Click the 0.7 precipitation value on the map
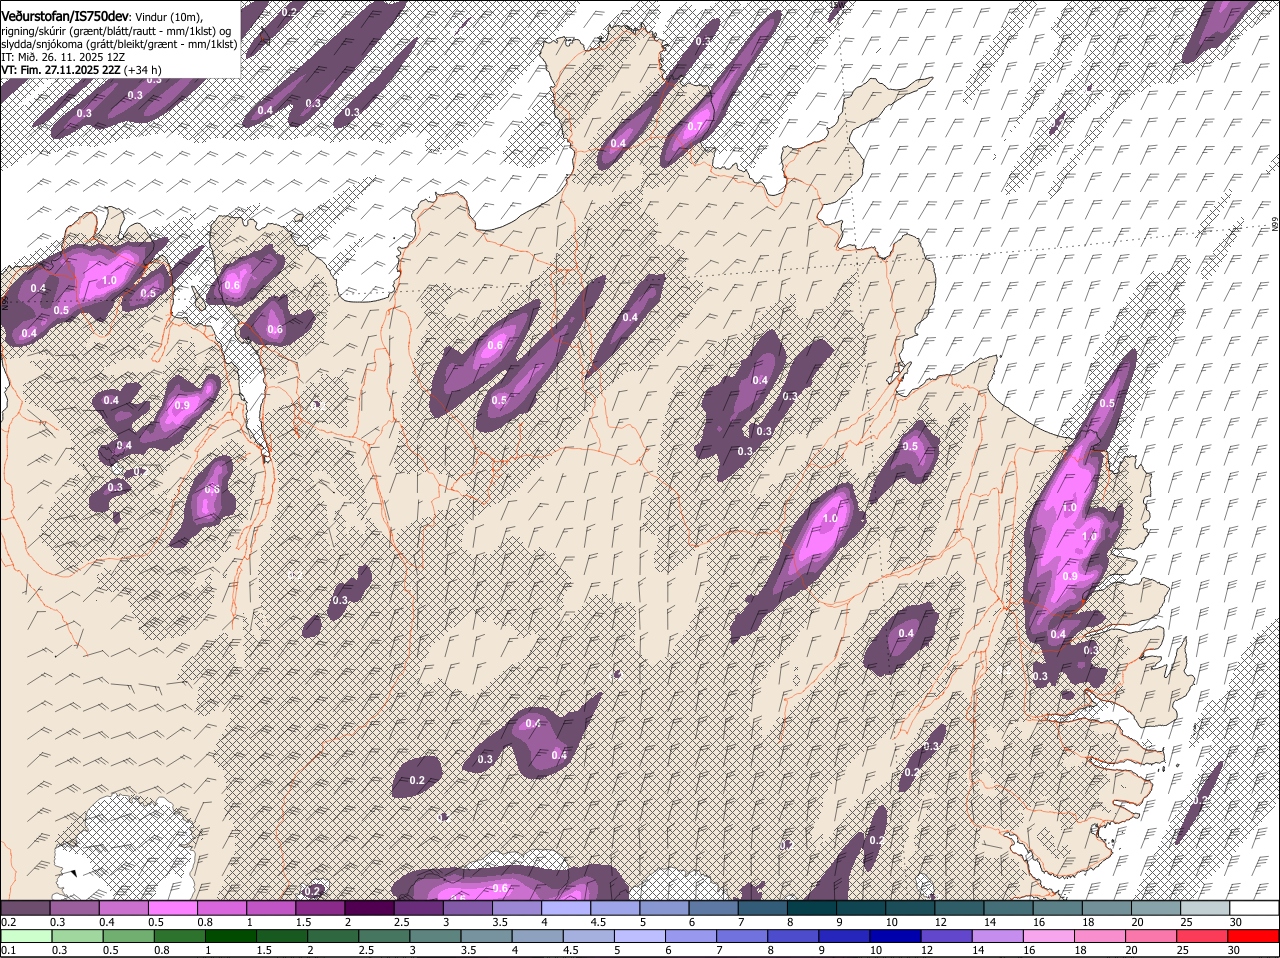 [696, 127]
